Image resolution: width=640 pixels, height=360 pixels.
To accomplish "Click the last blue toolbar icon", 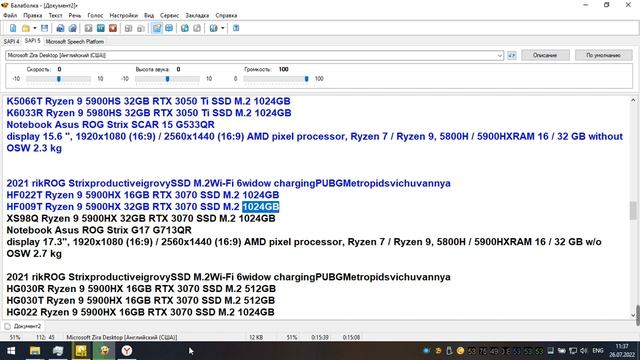I will (236, 28).
